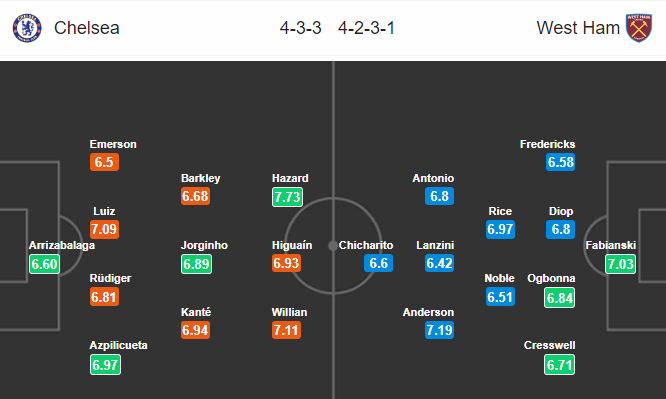Screen dimensions: 666x399
Task: Open the Chelsea team name link
Action: coord(87,28)
